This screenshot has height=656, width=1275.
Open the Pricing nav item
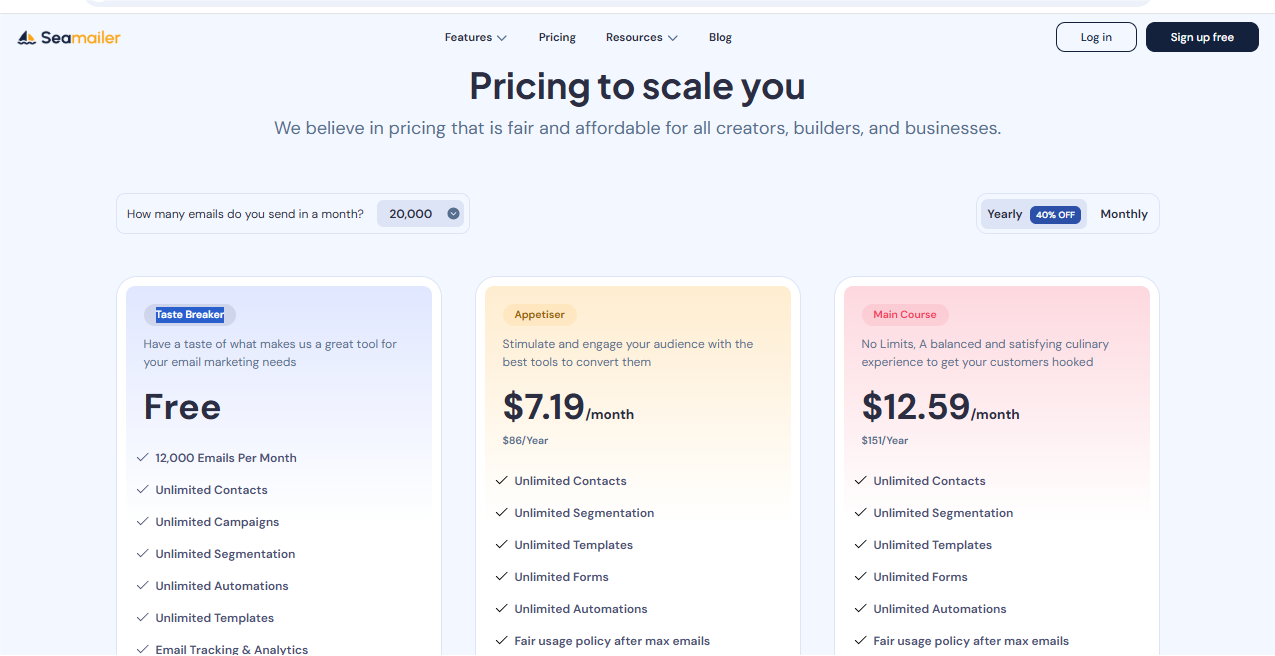557,38
